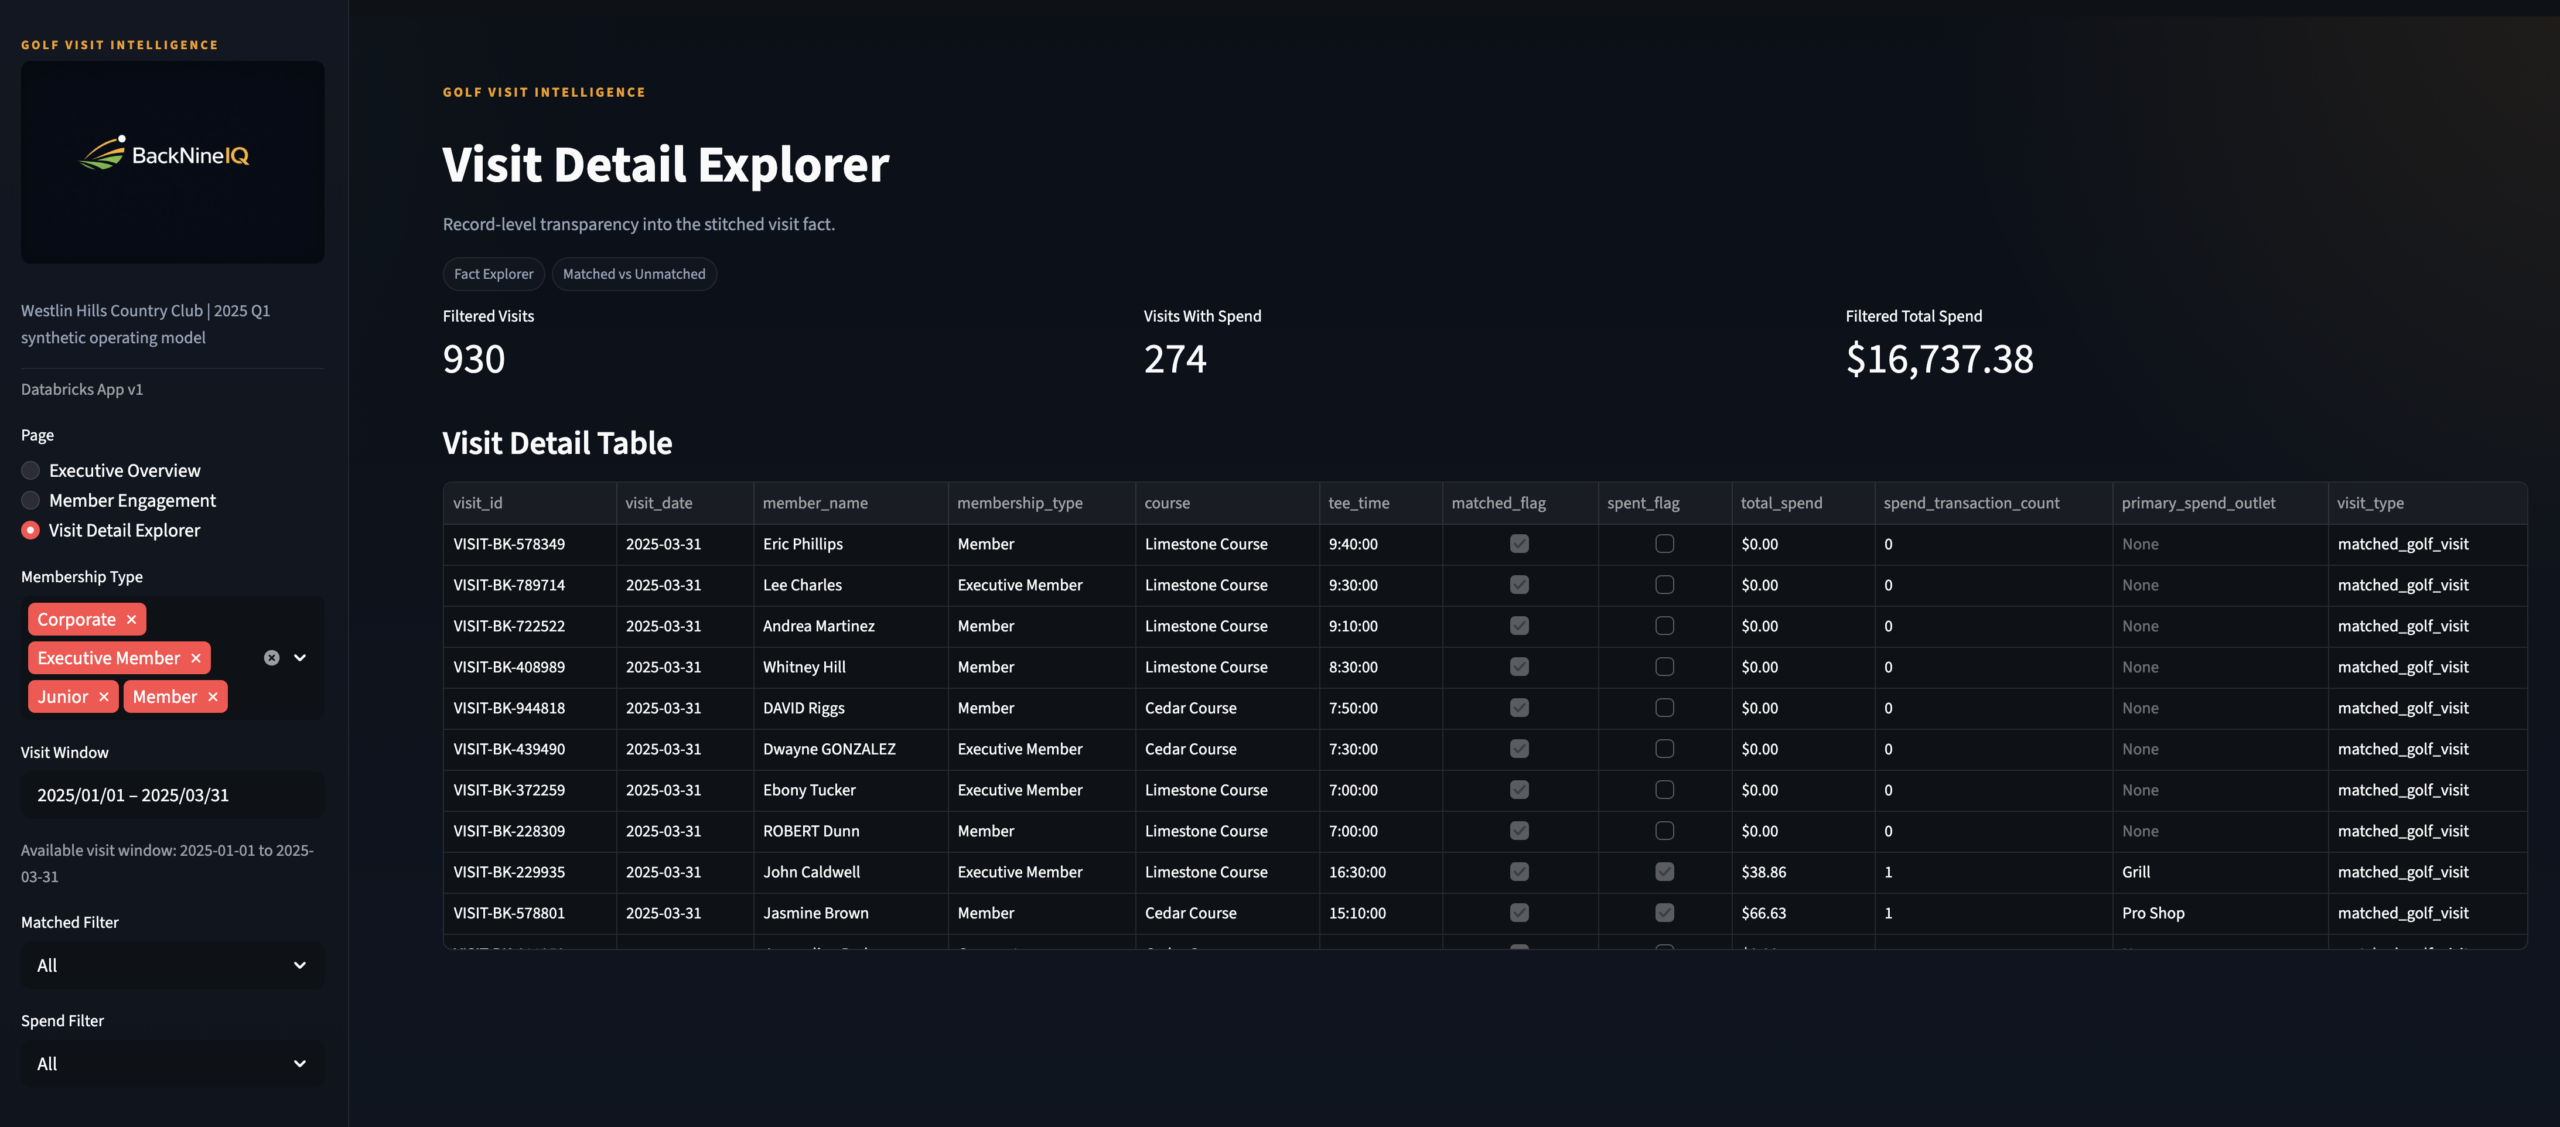Select the Fact Explorer tab
The width and height of the screenshot is (2560, 1127).
click(x=492, y=273)
